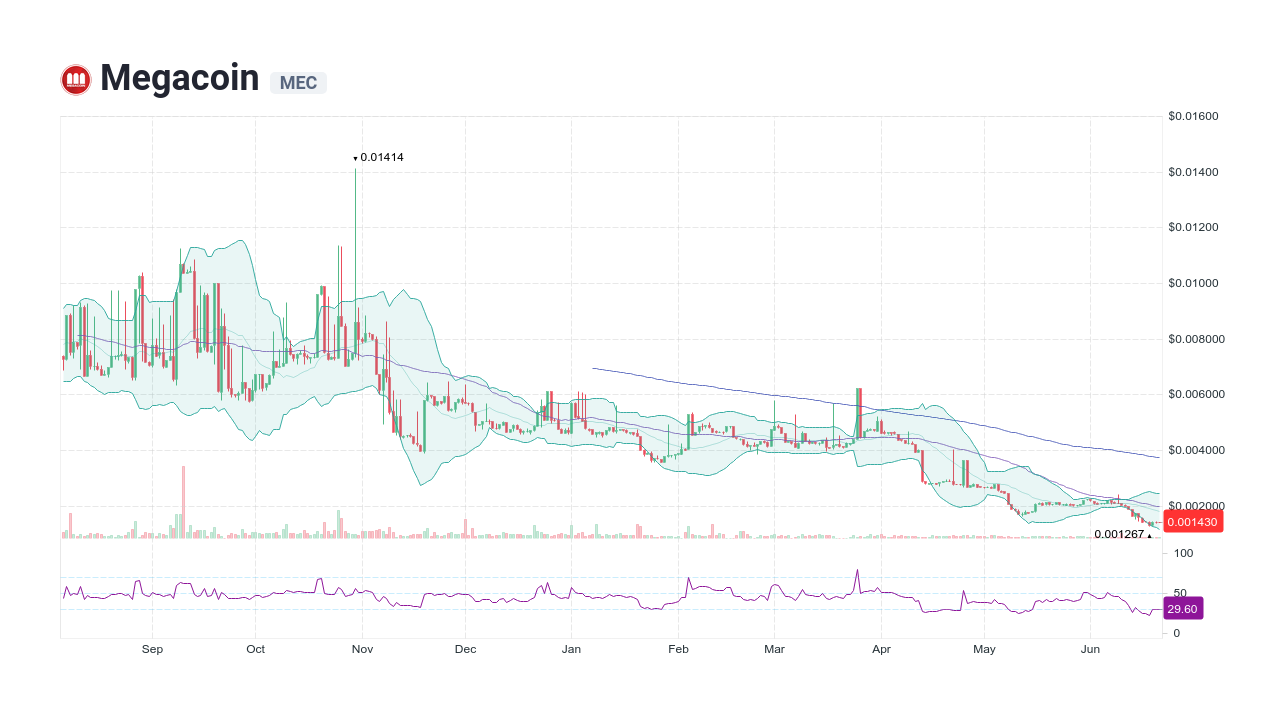The image size is (1280, 720).
Task: Select the tallest red volume bar
Action: [x=183, y=500]
